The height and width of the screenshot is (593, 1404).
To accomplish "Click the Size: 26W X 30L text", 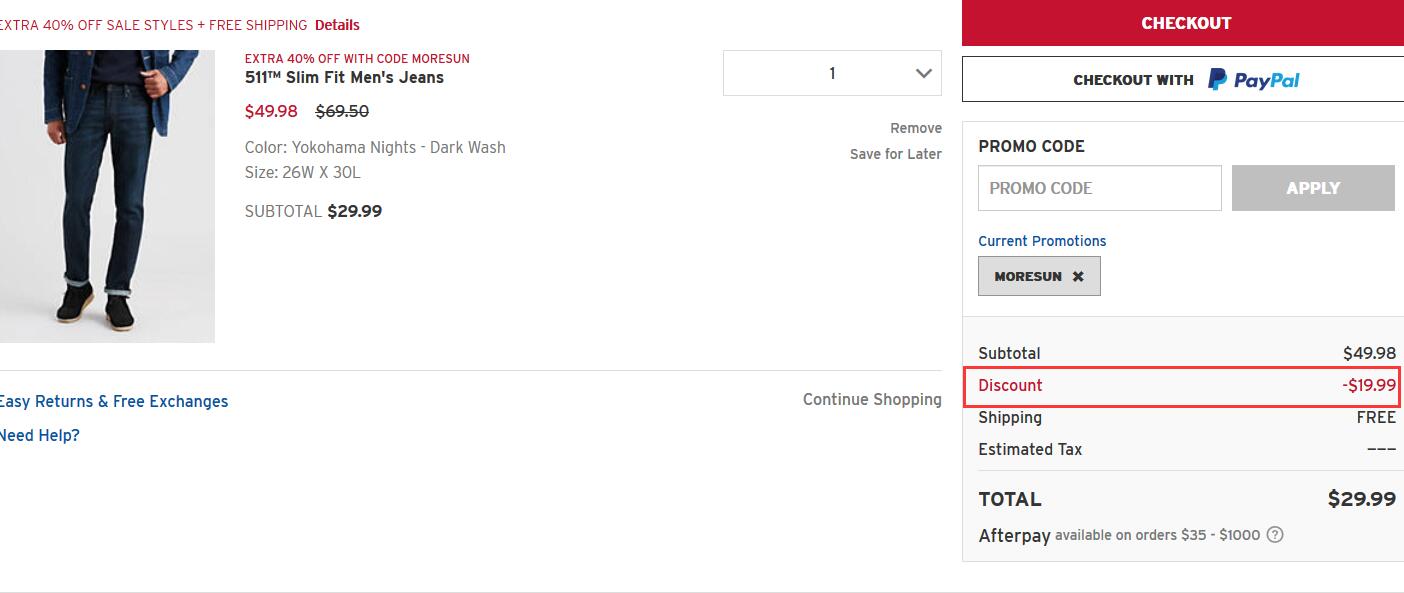I will coord(303,172).
